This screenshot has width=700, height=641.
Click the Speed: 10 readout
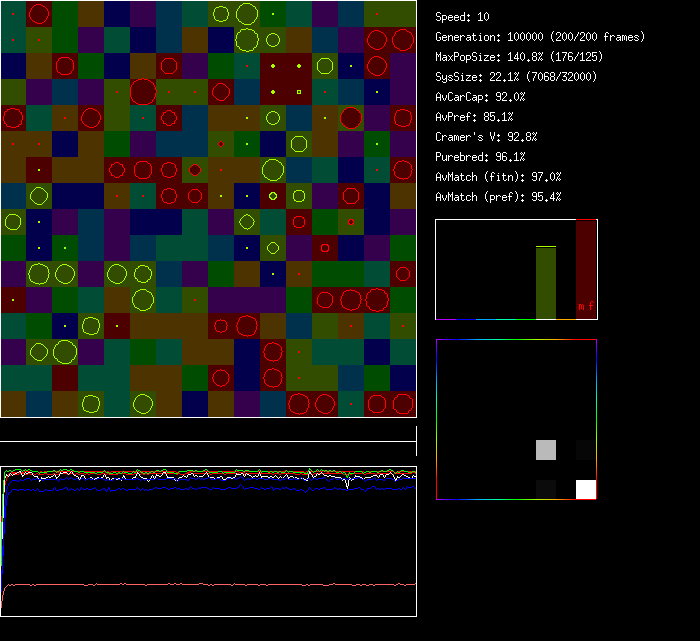pos(463,17)
